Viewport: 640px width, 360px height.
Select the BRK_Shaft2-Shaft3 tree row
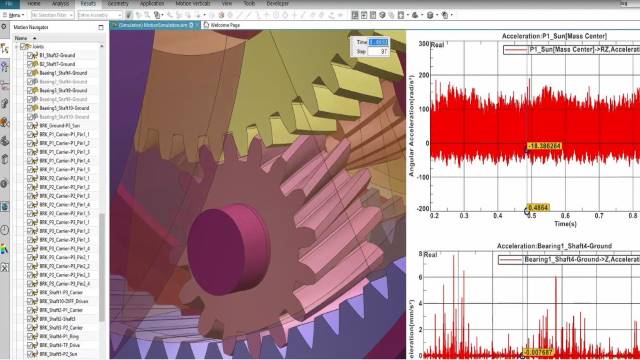click(57, 319)
